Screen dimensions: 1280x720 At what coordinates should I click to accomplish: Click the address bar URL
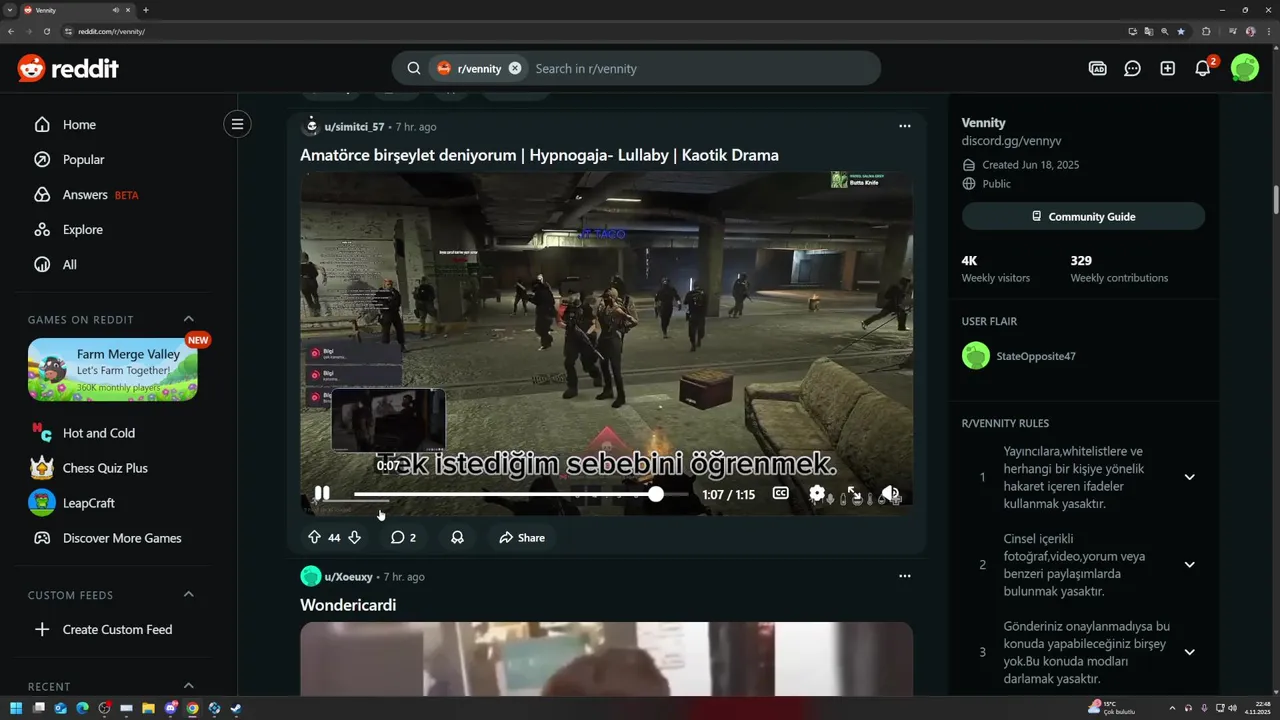(111, 31)
